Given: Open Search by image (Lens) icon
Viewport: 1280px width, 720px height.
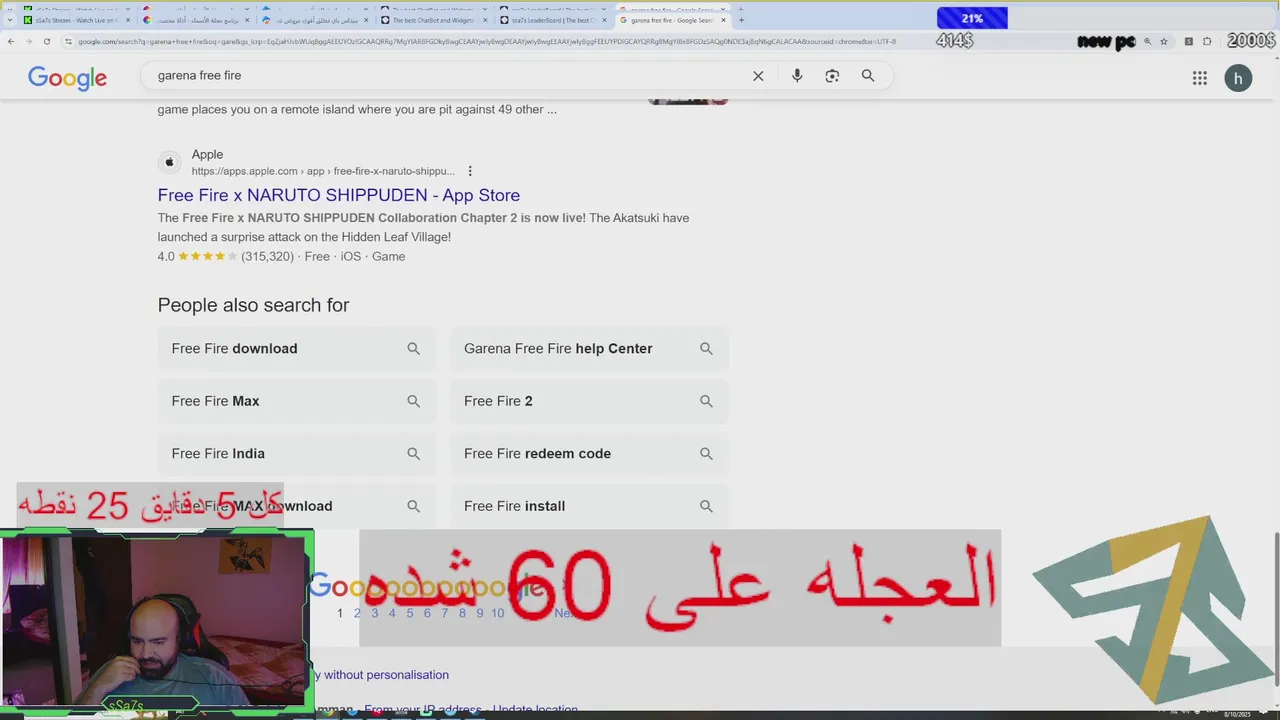Looking at the screenshot, I should [832, 76].
